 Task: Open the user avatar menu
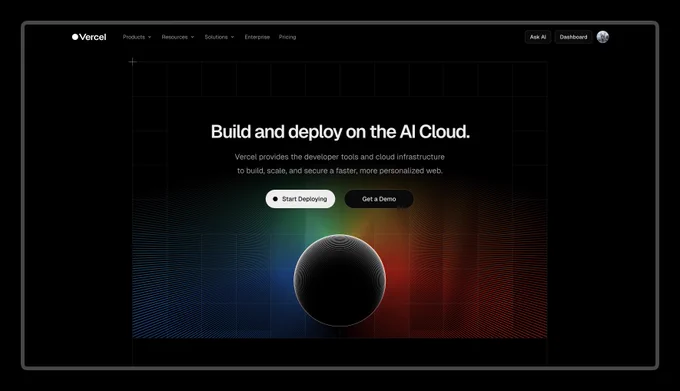click(603, 37)
